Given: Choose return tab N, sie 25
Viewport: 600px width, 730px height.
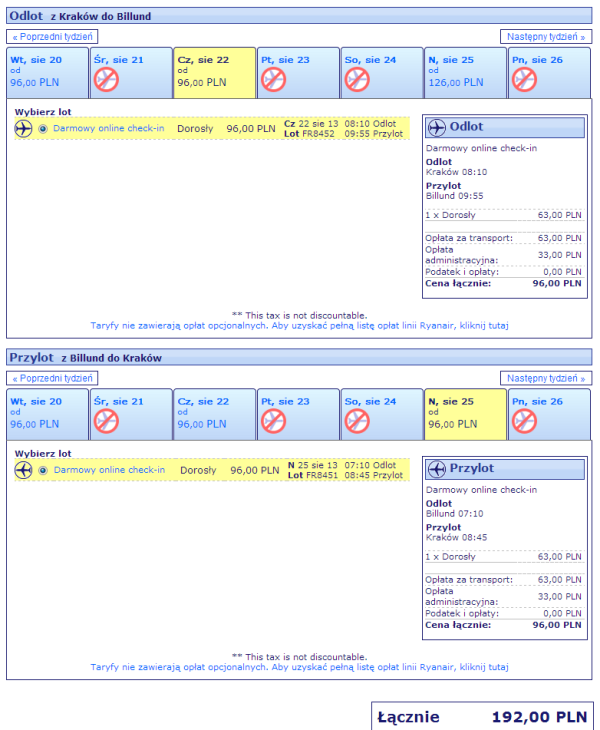Looking at the screenshot, I should [465, 414].
